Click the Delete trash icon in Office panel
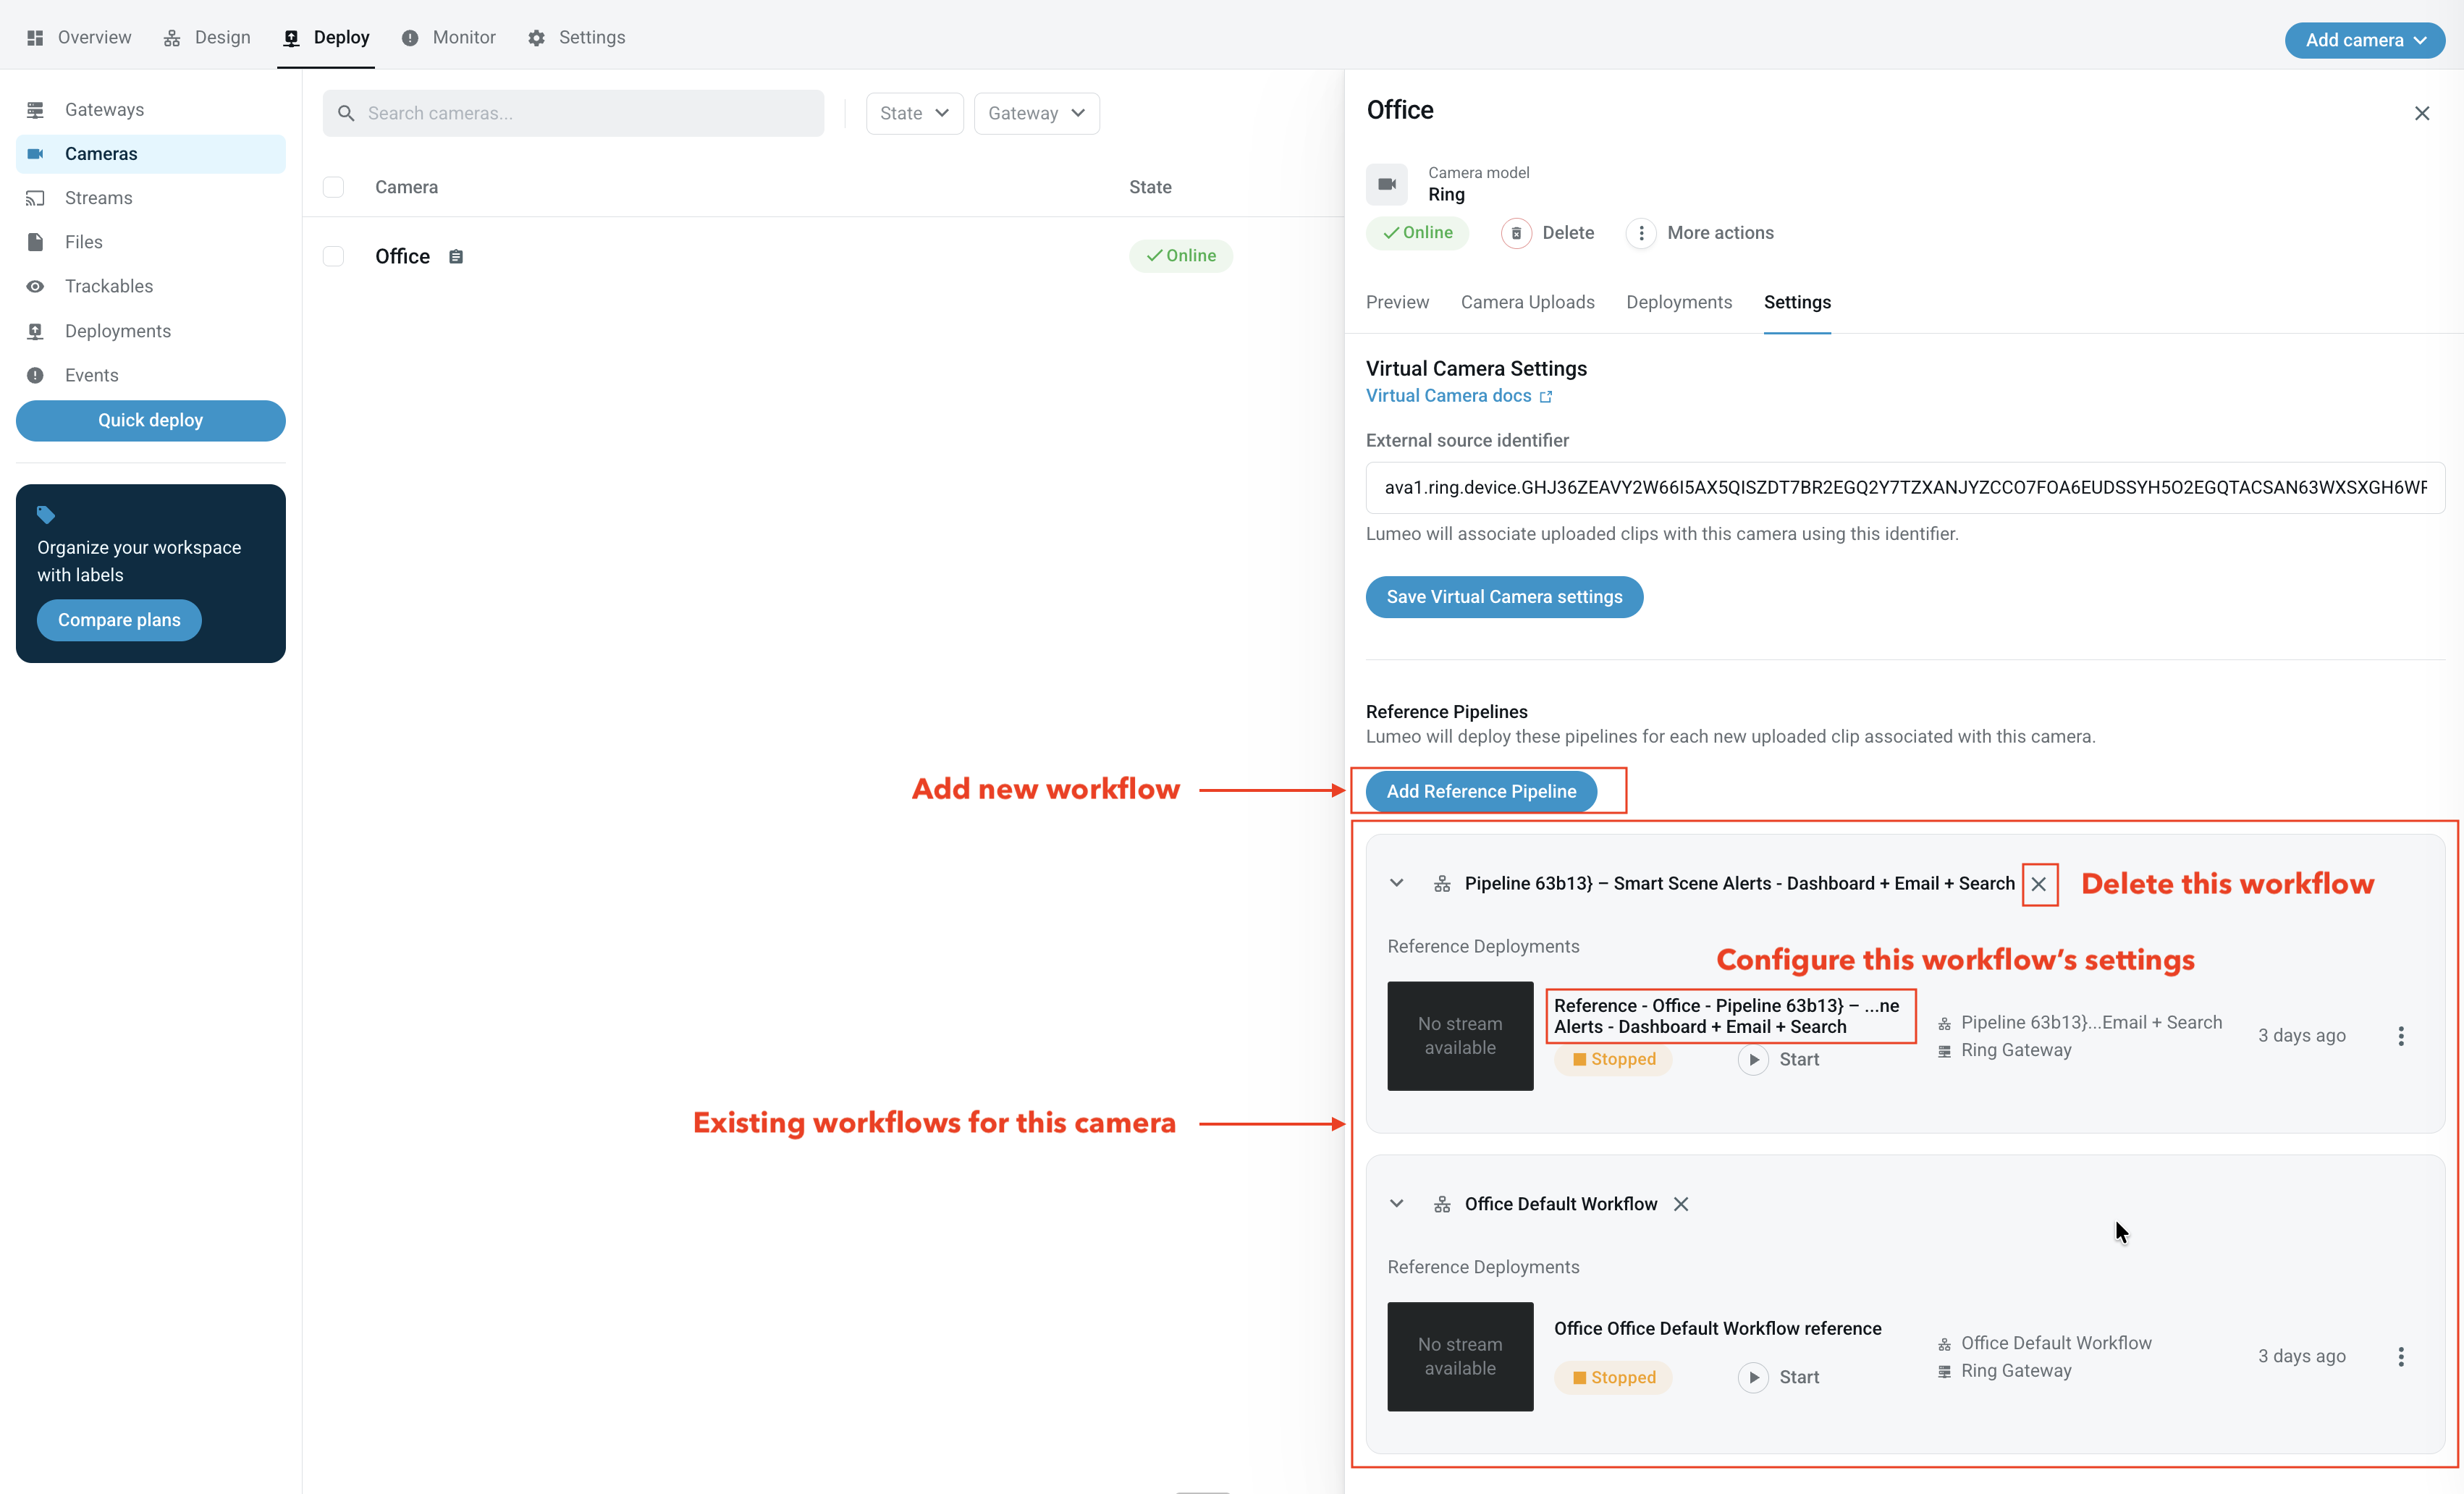2464x1494 pixels. 1516,233
